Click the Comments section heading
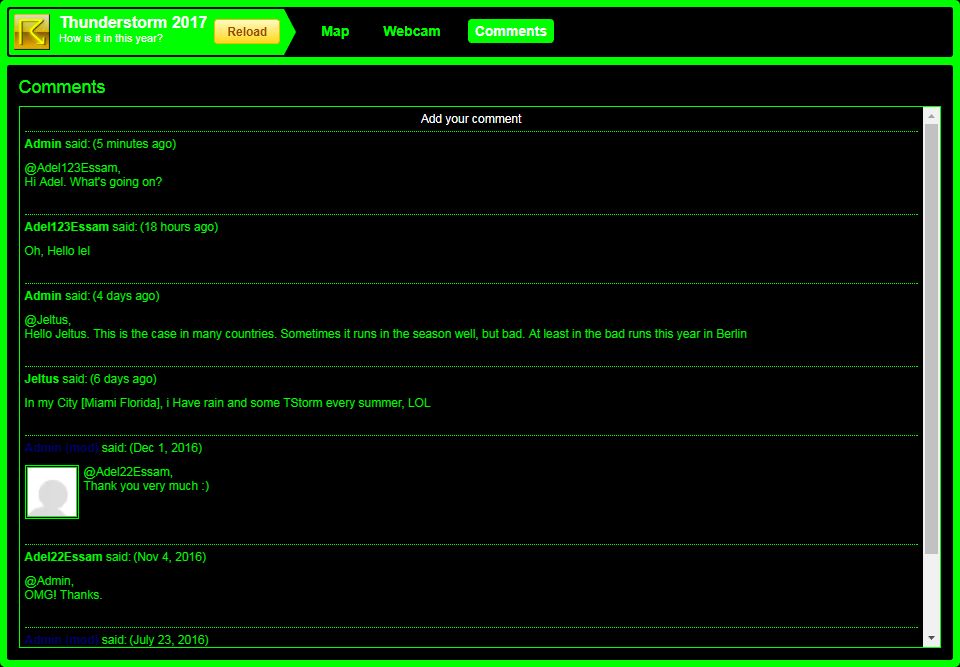The image size is (960, 667). coord(62,87)
